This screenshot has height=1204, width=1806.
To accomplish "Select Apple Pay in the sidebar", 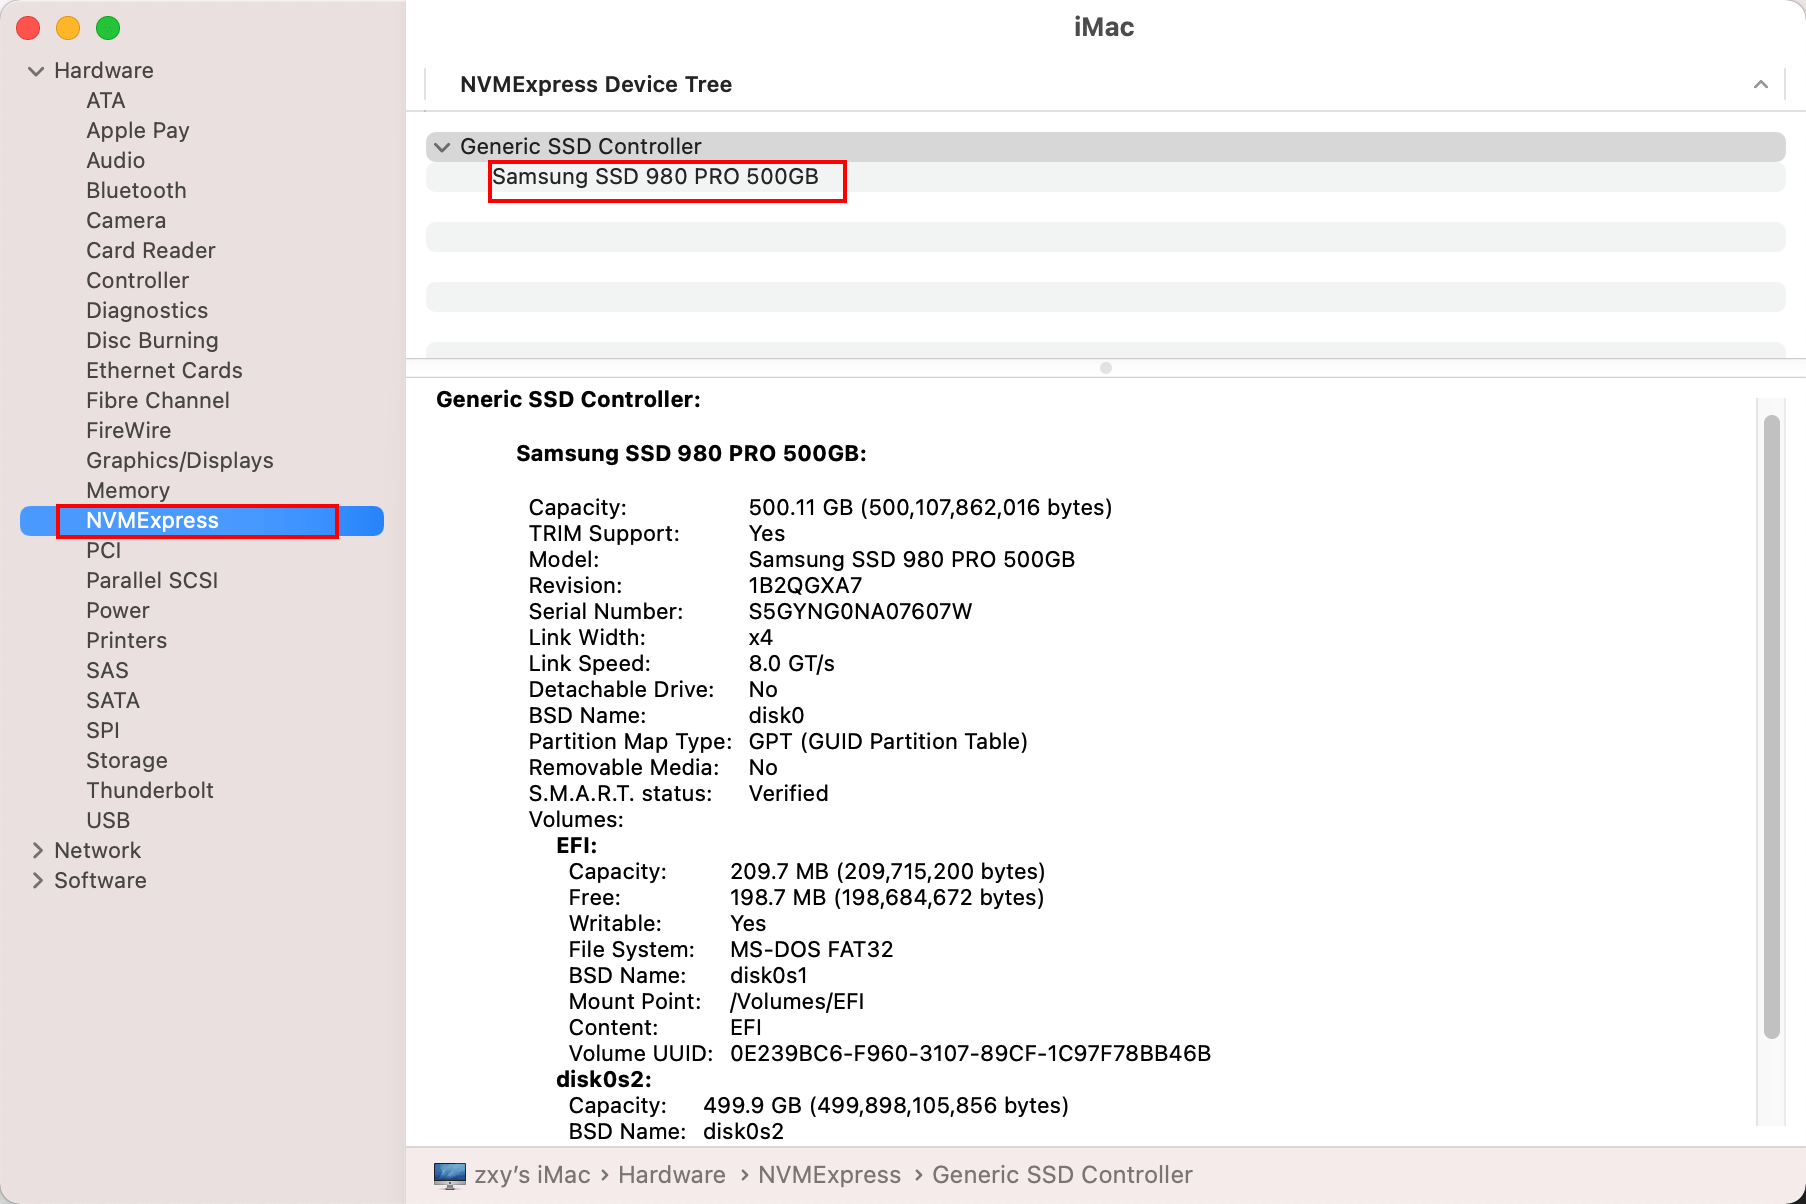I will tap(137, 130).
